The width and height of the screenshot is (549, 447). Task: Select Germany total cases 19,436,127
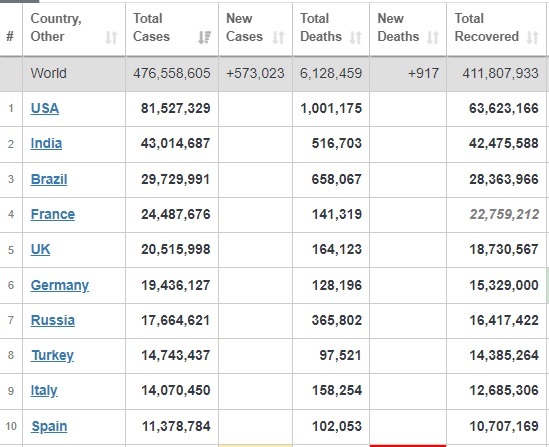point(176,285)
